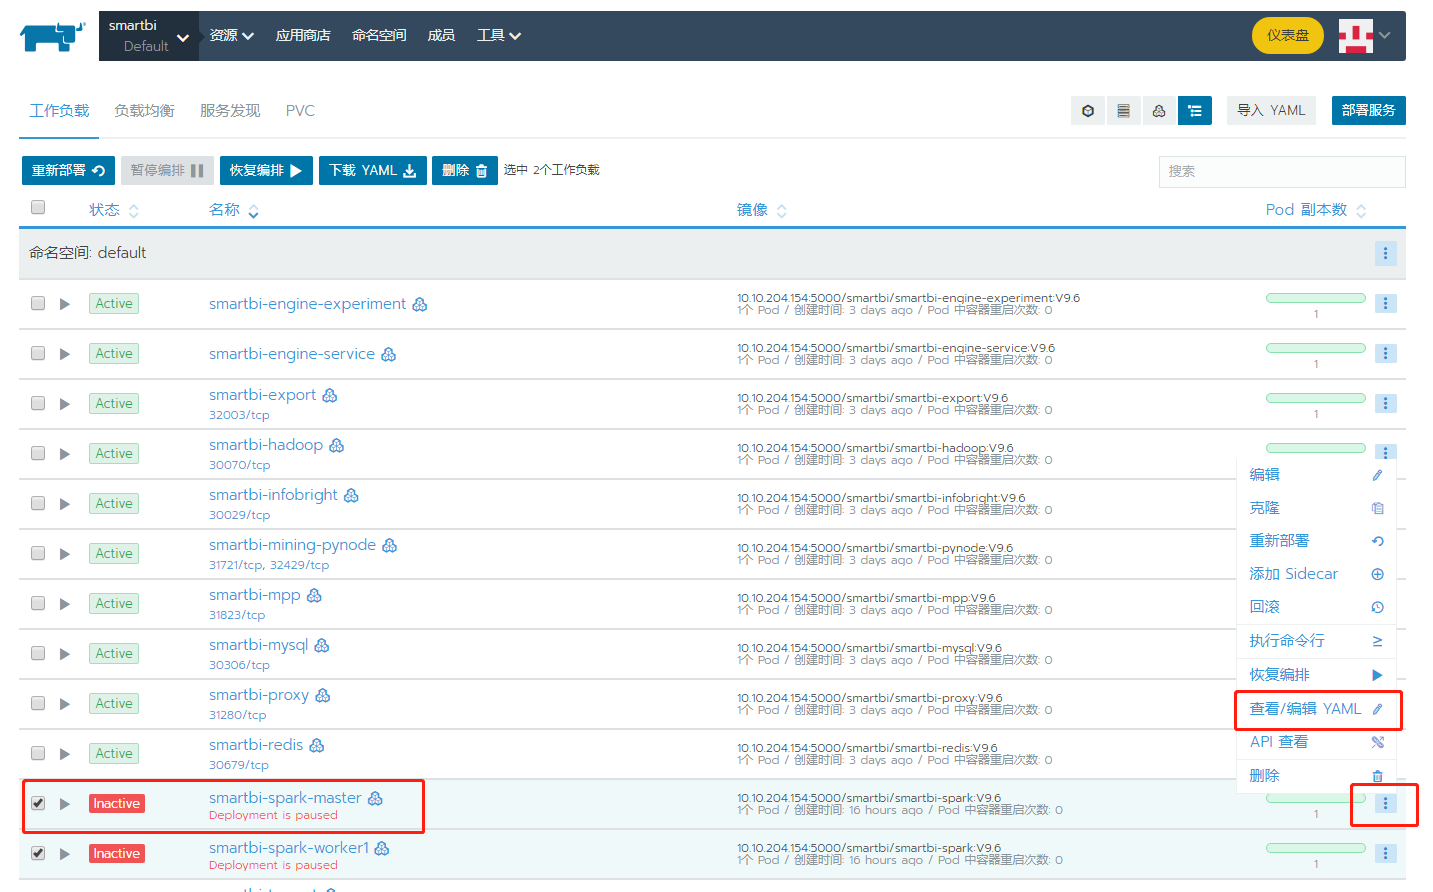This screenshot has width=1433, height=892.
Task: Click the 部署服务 button
Action: click(1369, 111)
